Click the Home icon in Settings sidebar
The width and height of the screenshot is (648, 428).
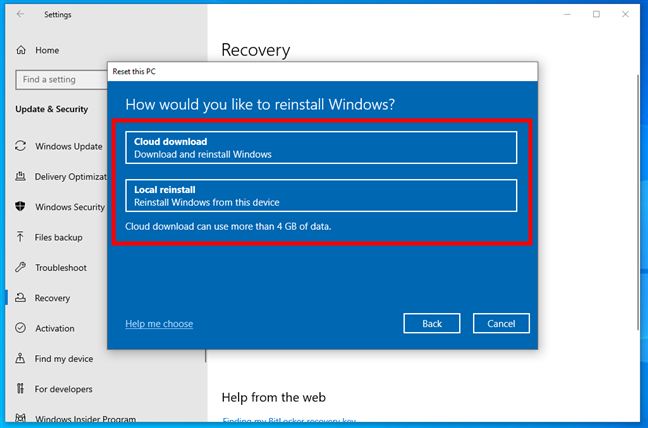[x=21, y=50]
